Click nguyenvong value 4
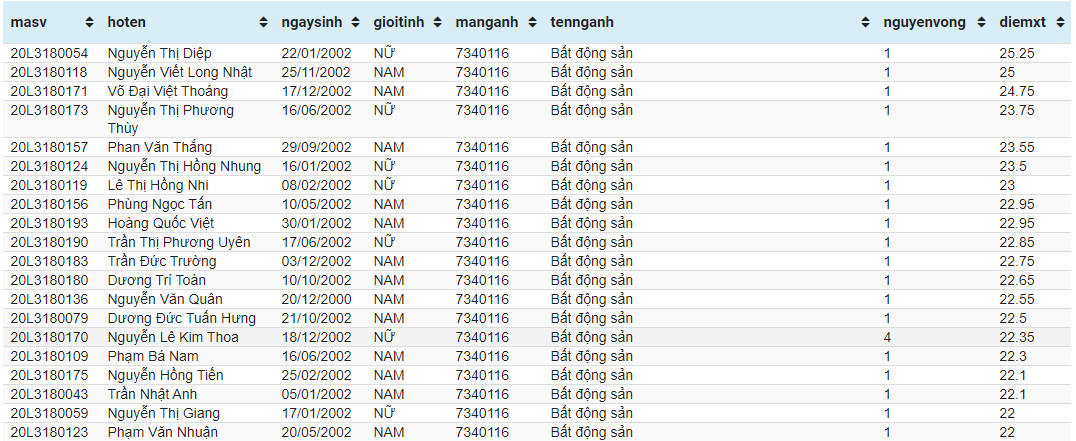 pyautogui.click(x=887, y=337)
